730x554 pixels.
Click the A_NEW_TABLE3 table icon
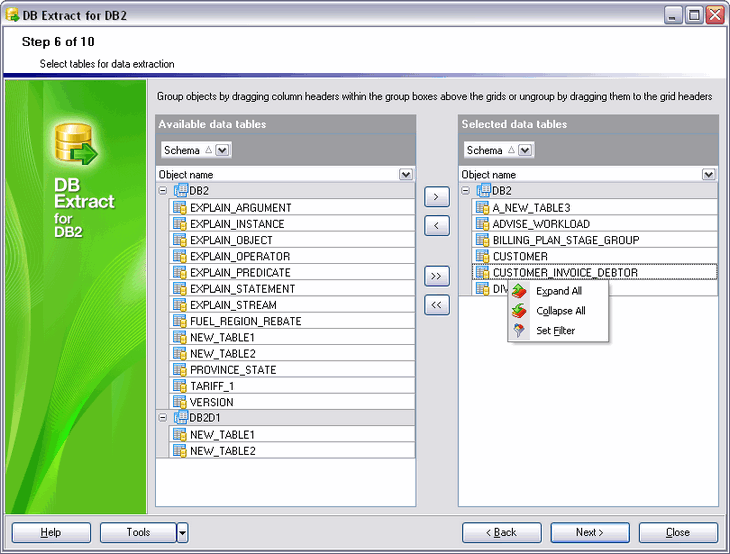point(482,207)
